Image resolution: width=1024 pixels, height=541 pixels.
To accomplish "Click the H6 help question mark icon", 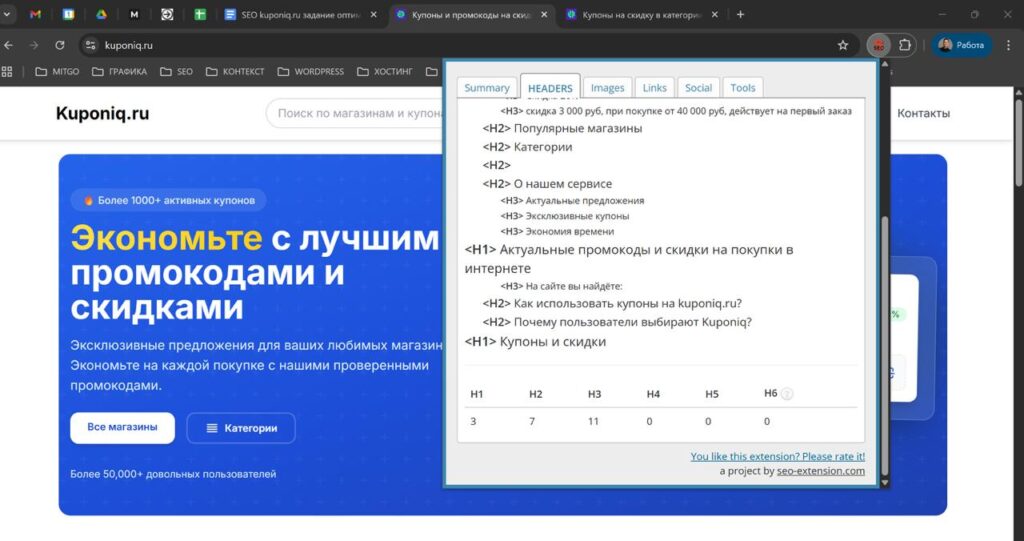I will click(787, 394).
